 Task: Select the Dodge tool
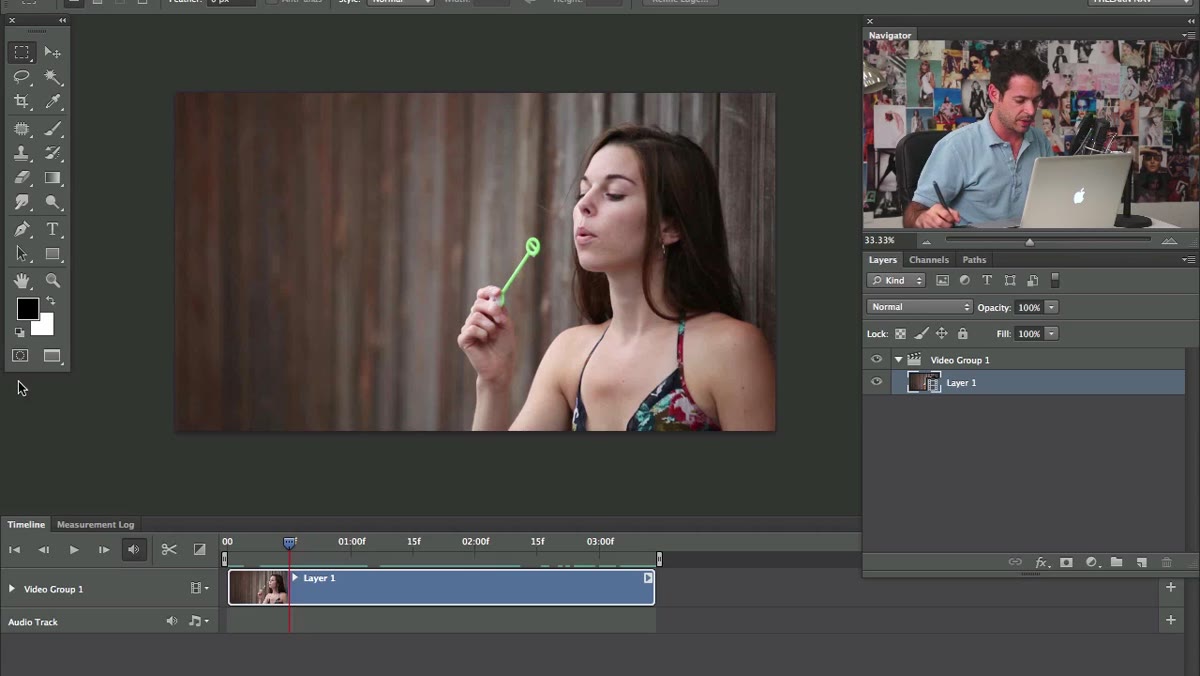pyautogui.click(x=53, y=202)
